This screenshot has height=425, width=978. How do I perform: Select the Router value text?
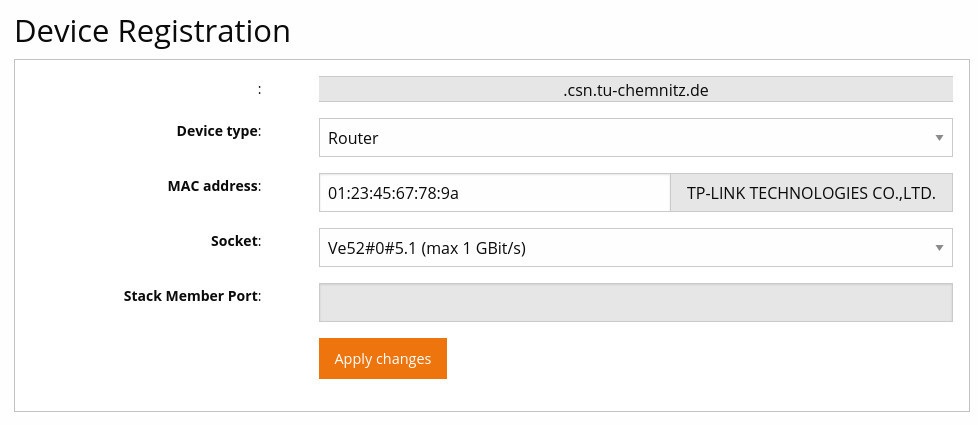coord(353,138)
